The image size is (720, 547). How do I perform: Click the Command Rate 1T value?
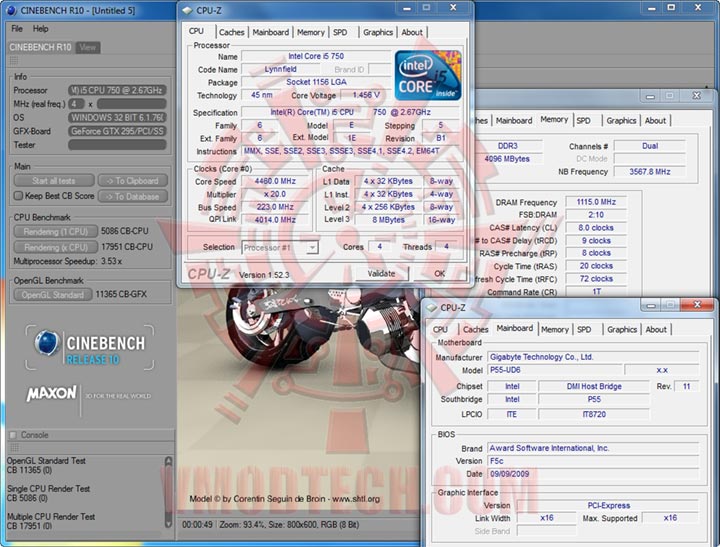(596, 292)
